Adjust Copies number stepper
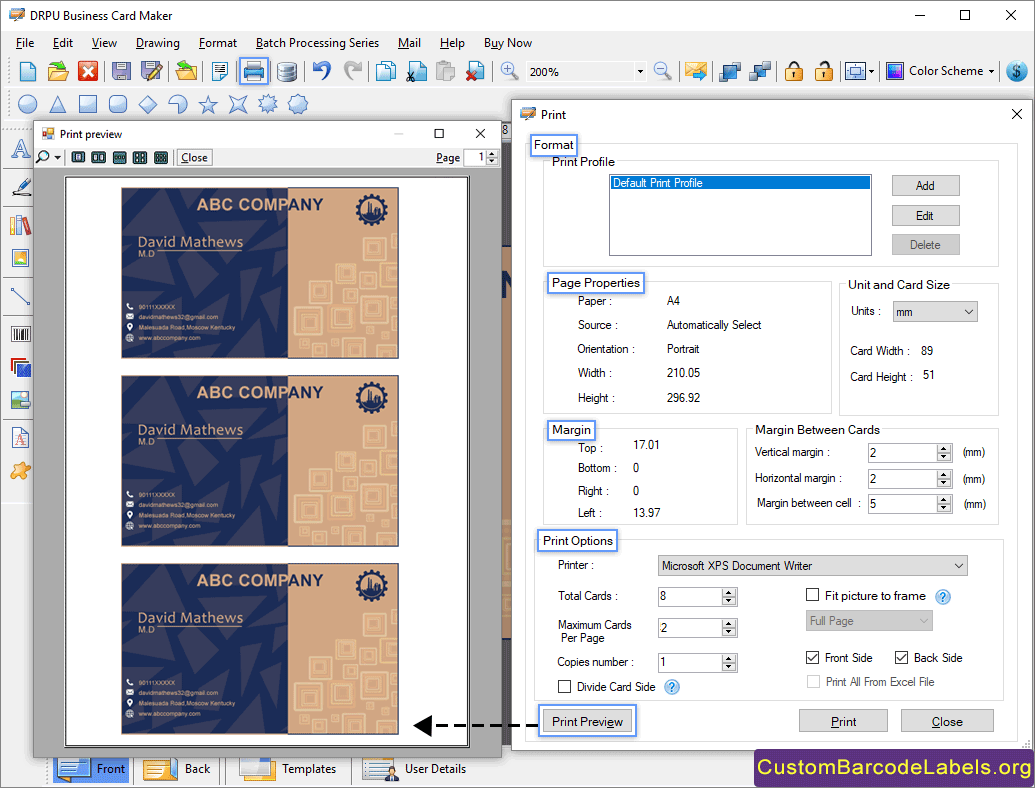The width and height of the screenshot is (1035, 788). coord(729,663)
